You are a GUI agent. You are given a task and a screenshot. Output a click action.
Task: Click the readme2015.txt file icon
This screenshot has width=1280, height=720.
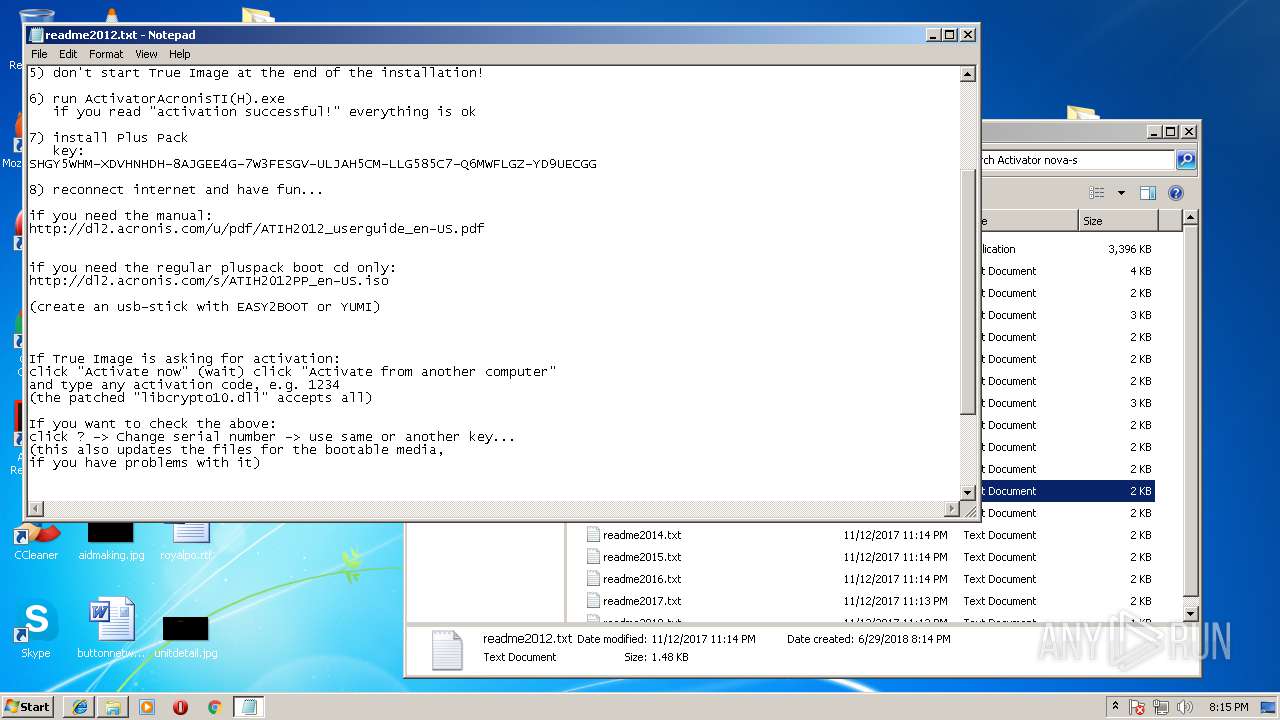pyautogui.click(x=593, y=557)
